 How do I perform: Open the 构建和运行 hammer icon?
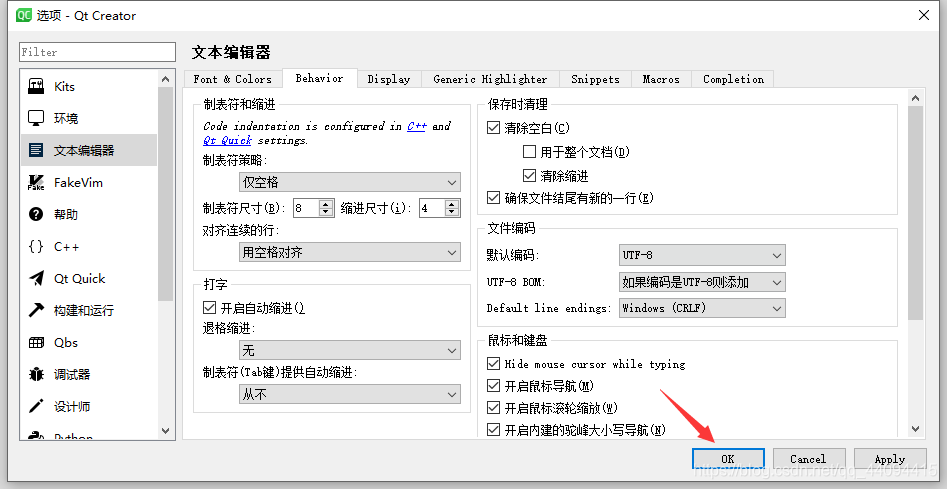point(36,310)
